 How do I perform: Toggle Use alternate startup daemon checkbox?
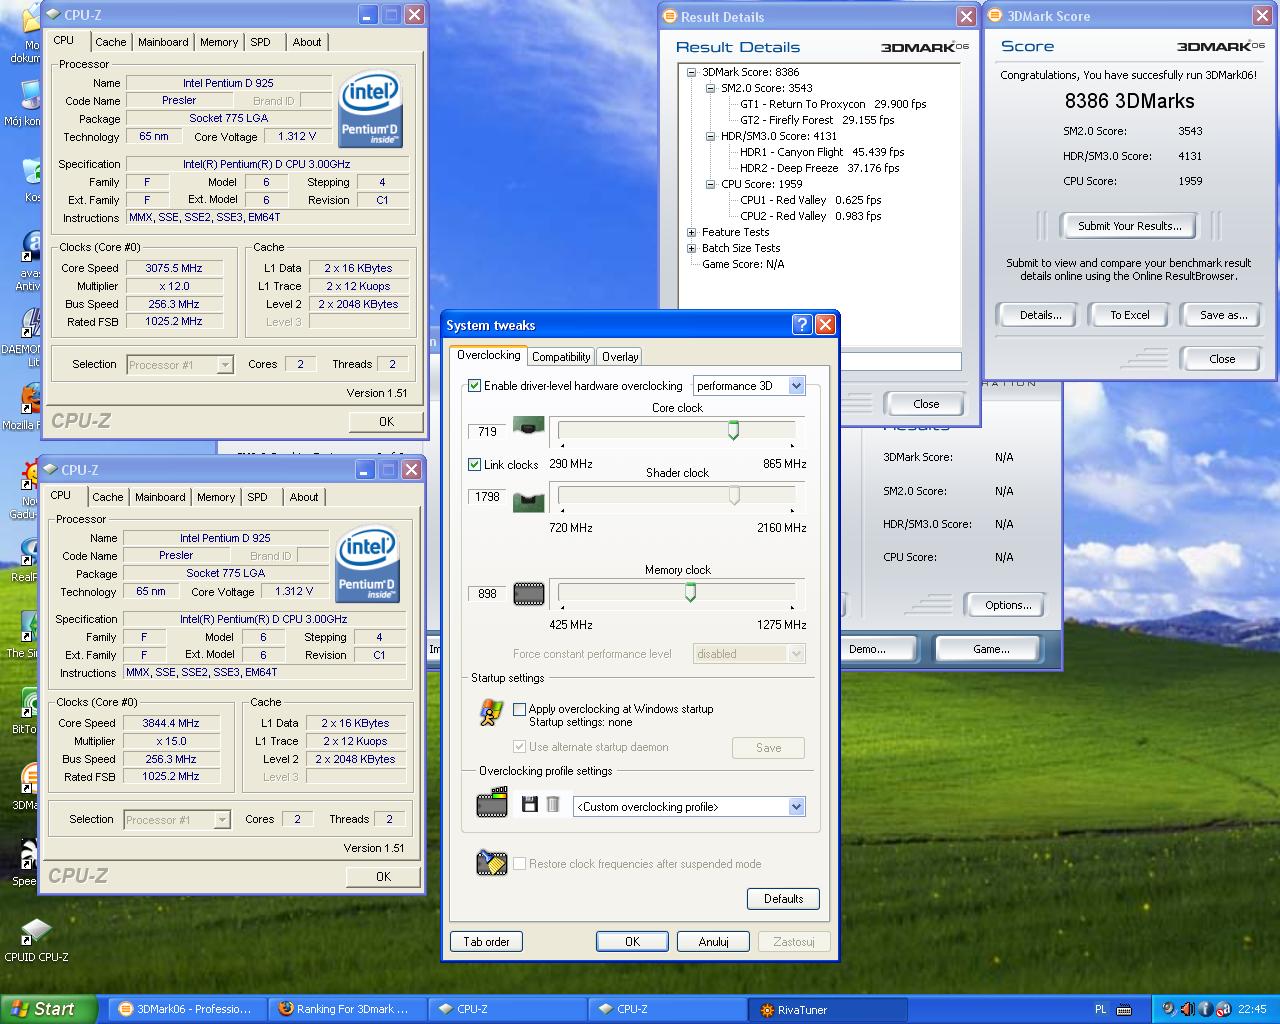tap(519, 746)
